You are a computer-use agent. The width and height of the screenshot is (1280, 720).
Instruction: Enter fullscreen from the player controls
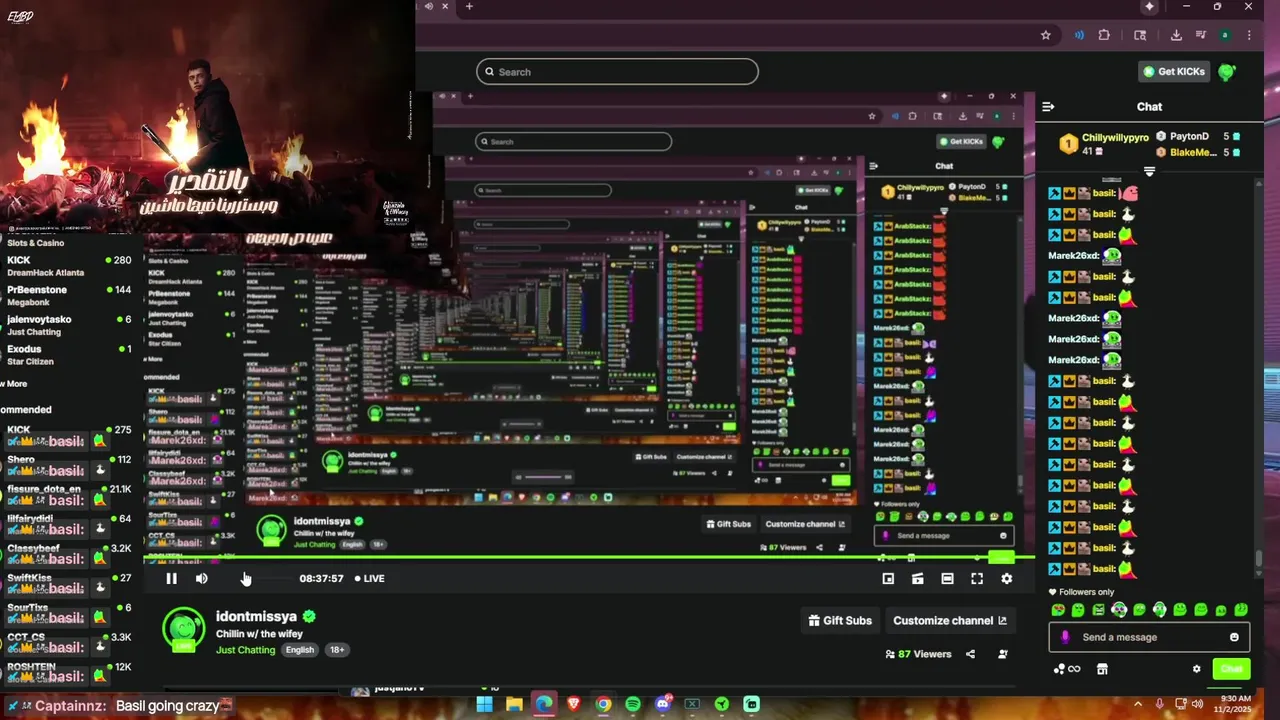pyautogui.click(x=977, y=578)
